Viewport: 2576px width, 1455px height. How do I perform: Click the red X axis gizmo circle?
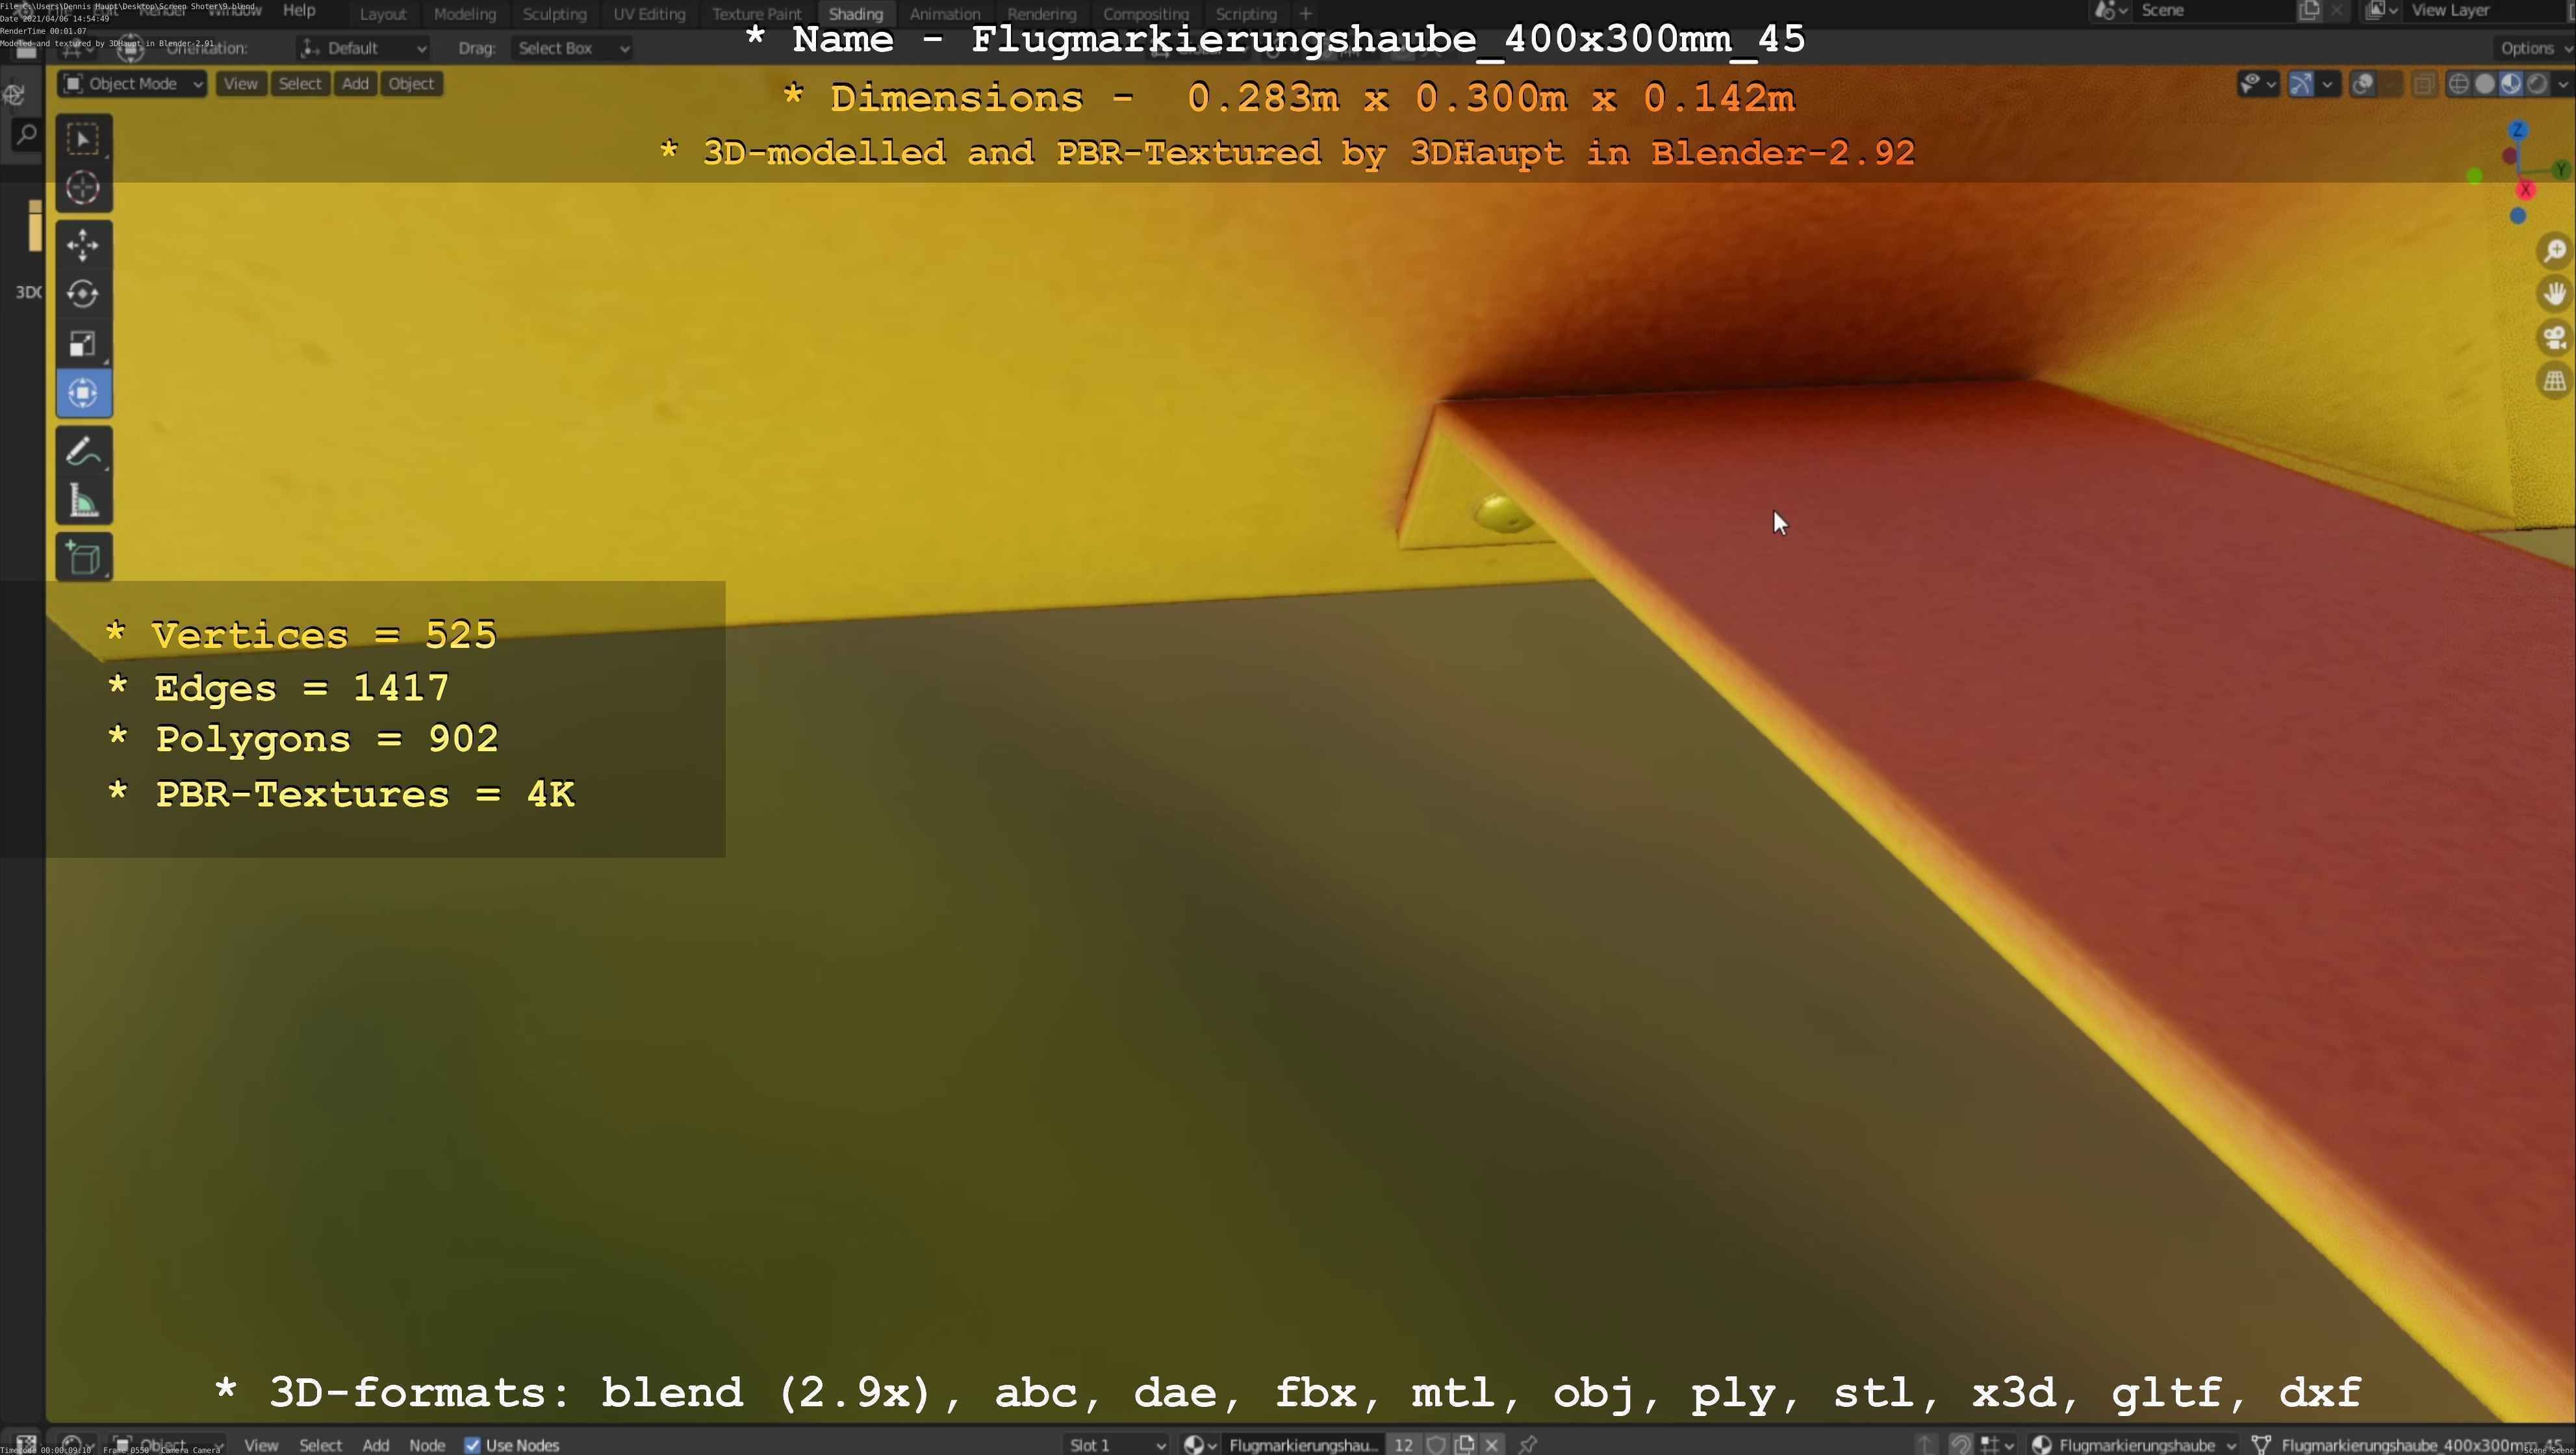pyautogui.click(x=2526, y=190)
